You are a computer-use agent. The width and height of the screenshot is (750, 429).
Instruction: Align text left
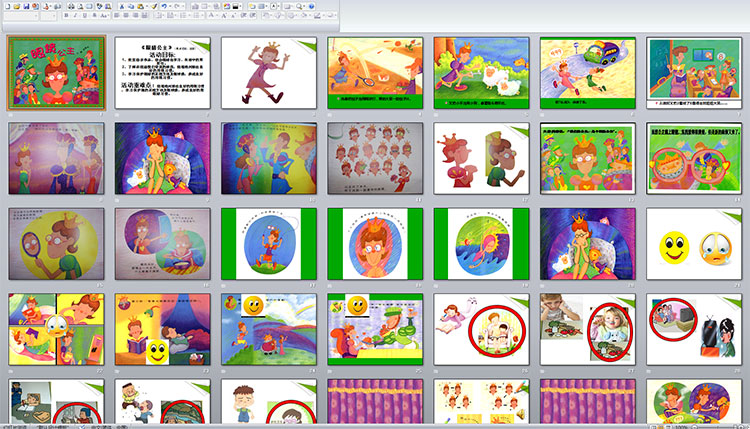point(117,15)
